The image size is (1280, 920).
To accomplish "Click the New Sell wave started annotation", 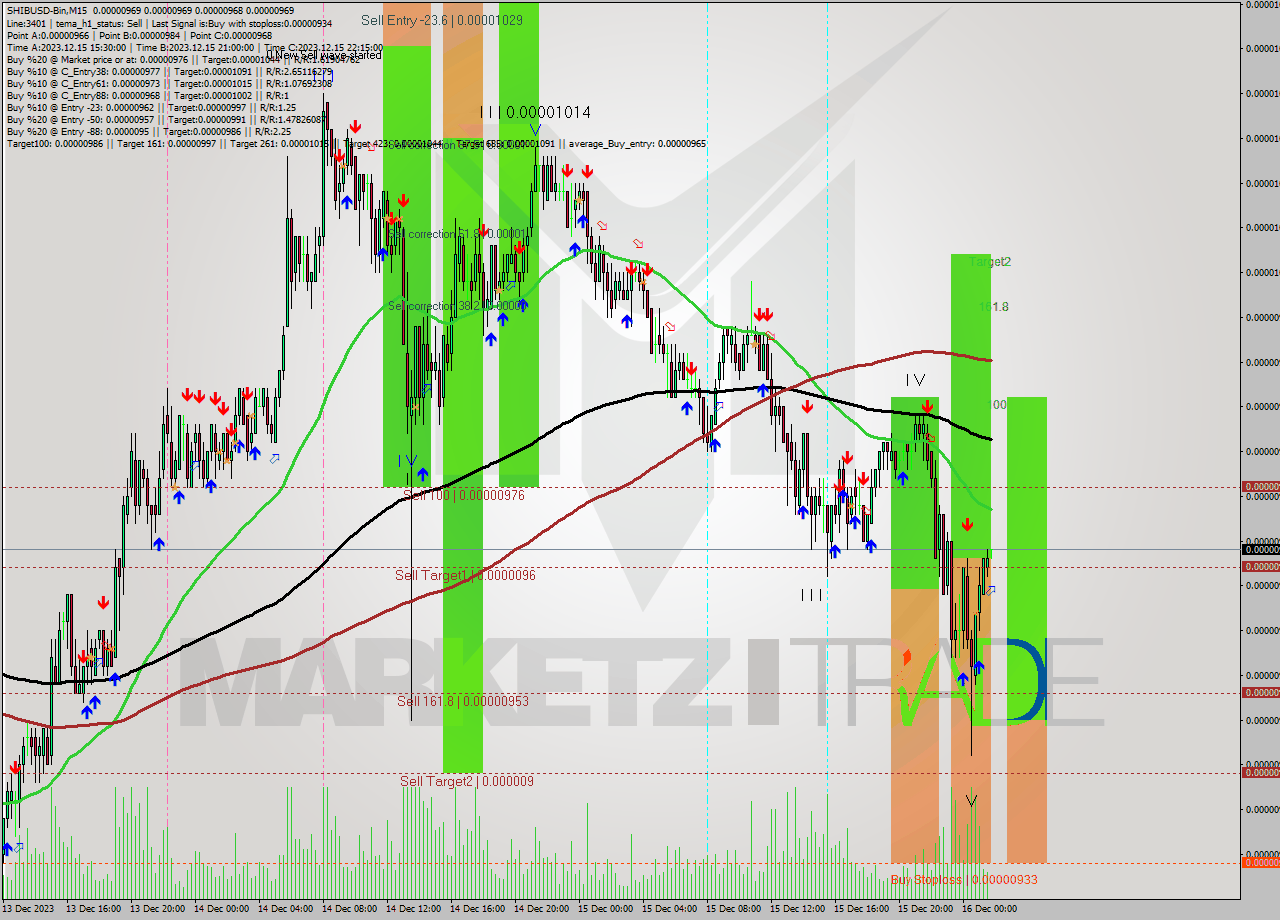I will 327,56.
